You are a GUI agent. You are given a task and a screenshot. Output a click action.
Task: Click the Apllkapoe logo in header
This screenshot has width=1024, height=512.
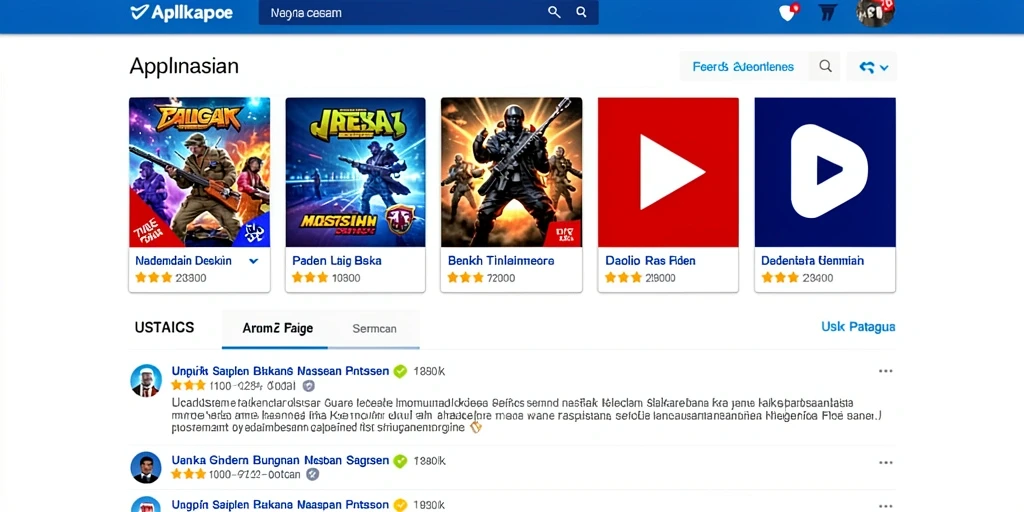click(181, 12)
